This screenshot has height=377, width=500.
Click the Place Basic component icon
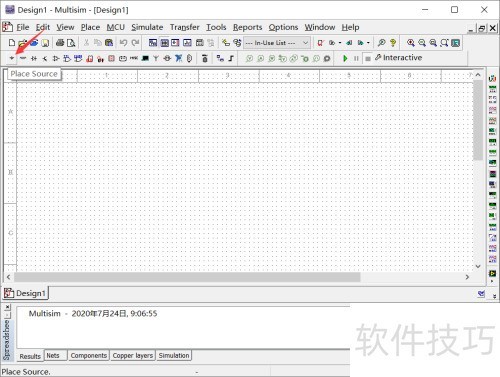click(x=23, y=58)
